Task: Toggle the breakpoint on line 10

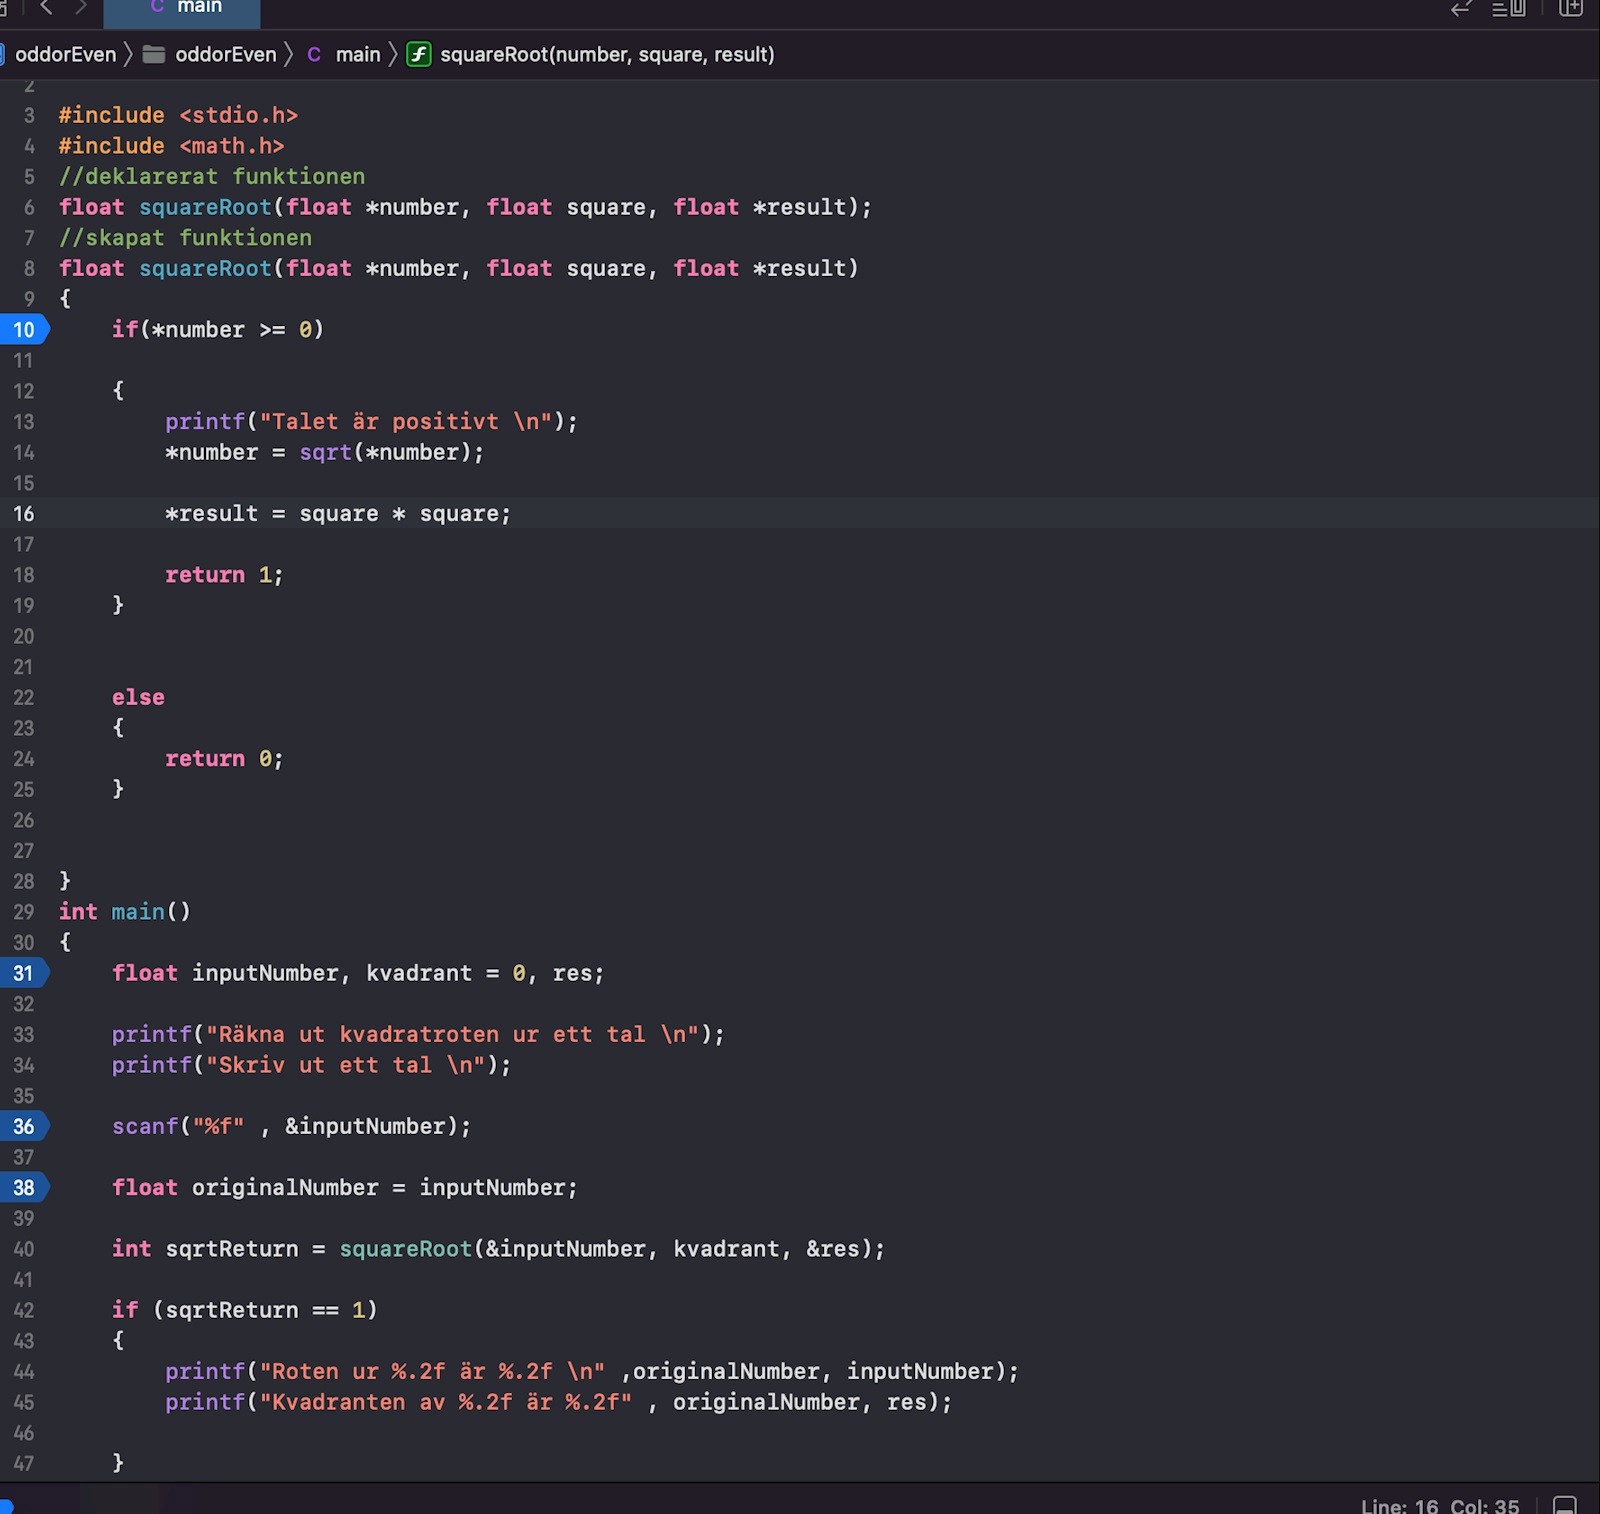Action: pos(23,330)
